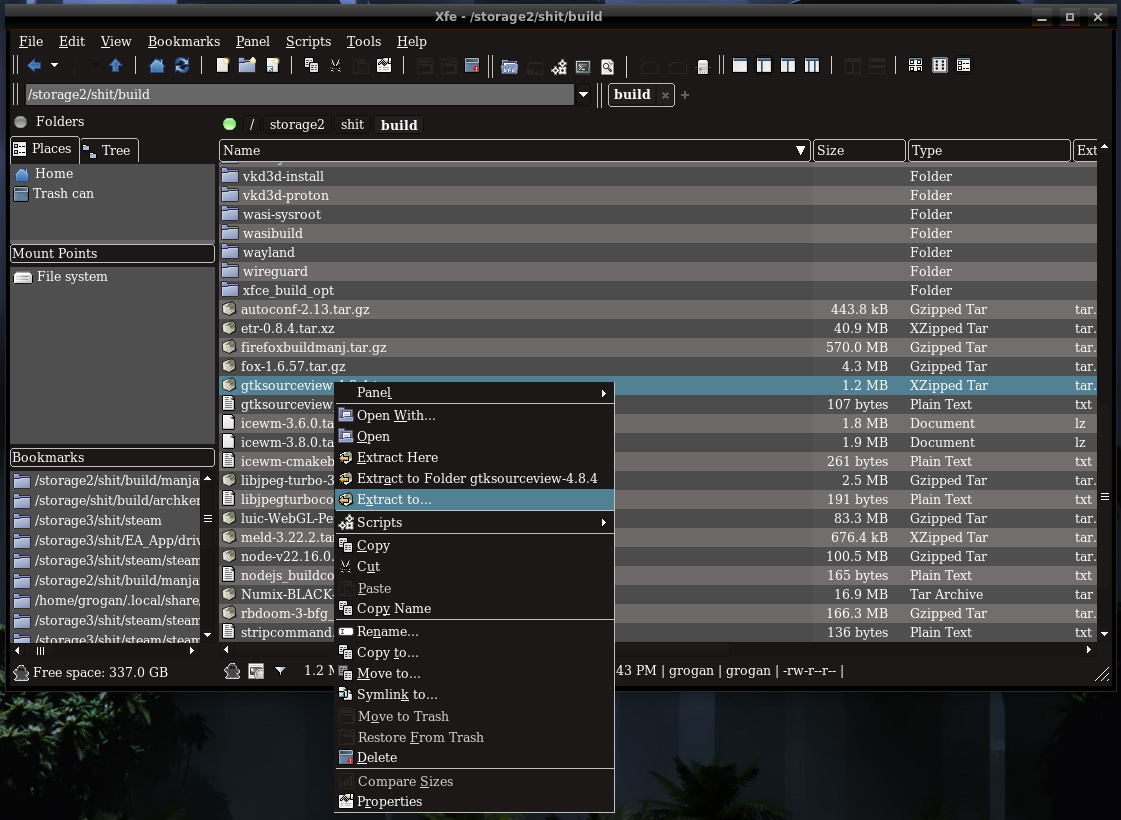Click the Copy icon in the toolbar
This screenshot has height=820, width=1121.
click(x=311, y=66)
